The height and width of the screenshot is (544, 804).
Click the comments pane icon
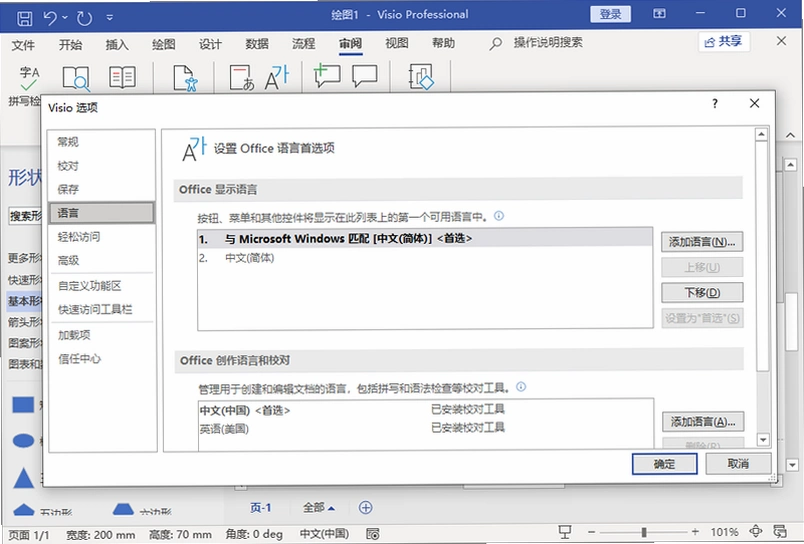coord(365,76)
